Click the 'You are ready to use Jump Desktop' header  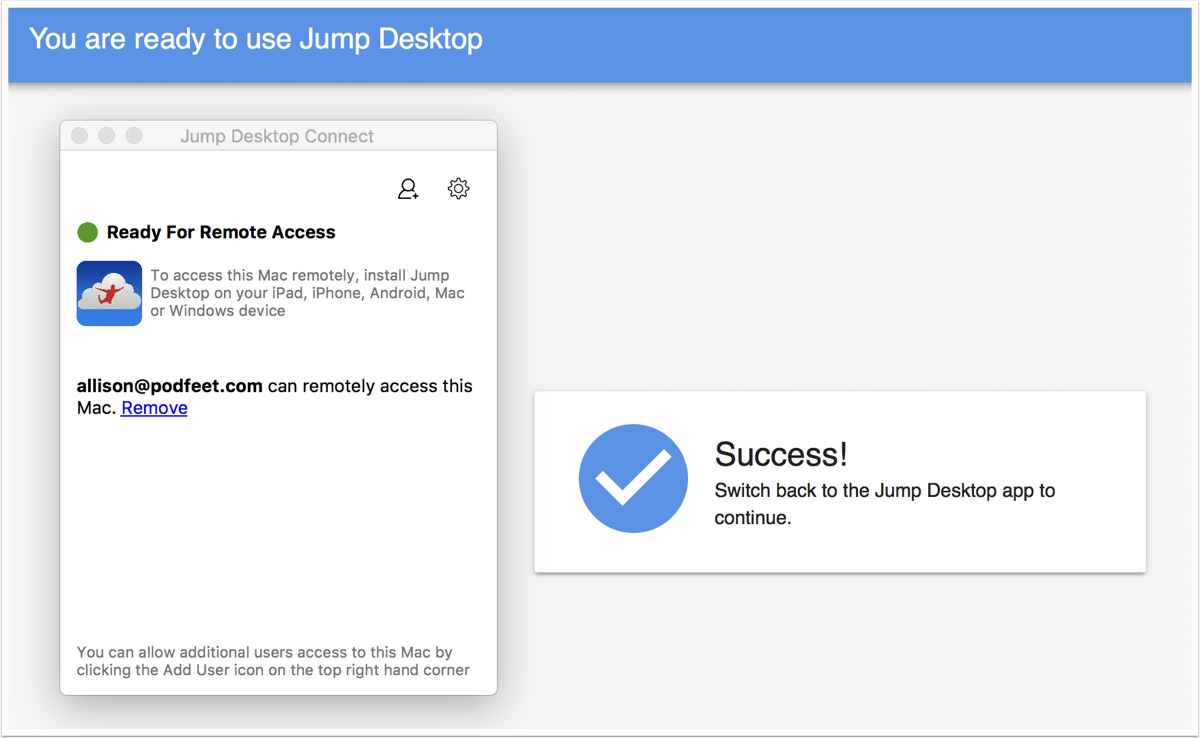(256, 39)
